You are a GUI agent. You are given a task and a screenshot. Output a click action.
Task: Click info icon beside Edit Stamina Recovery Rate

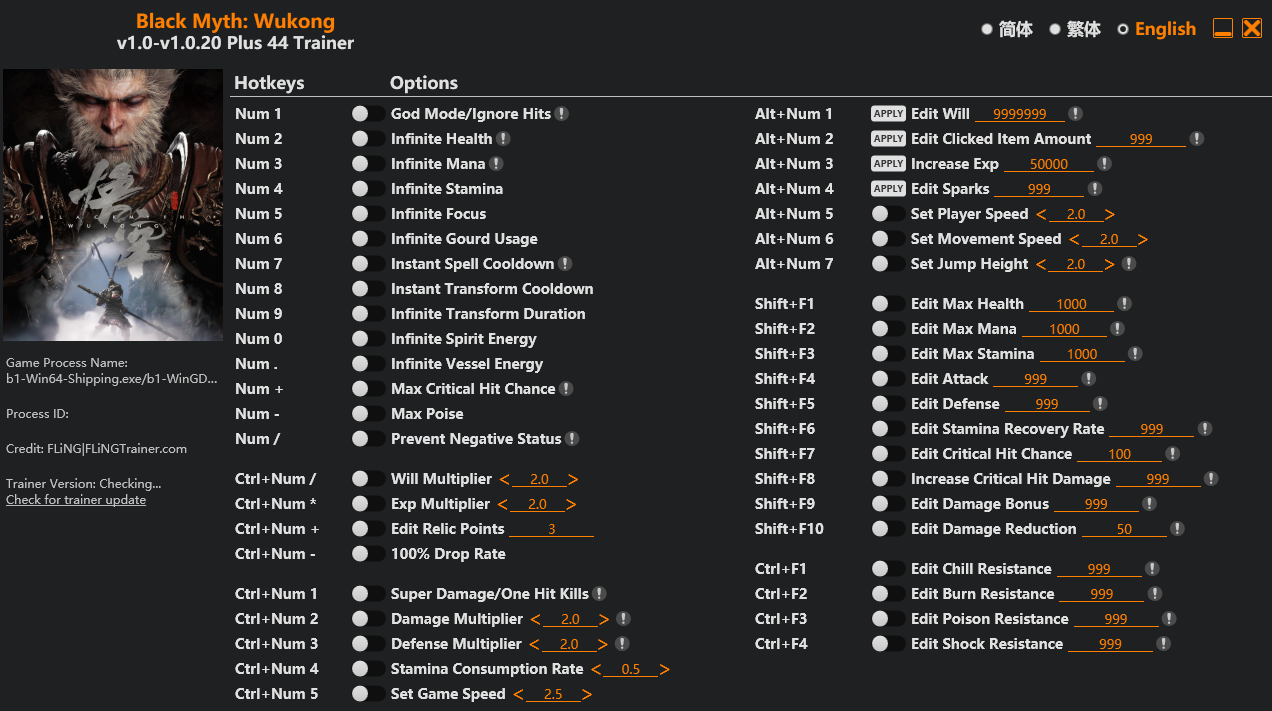[1205, 429]
